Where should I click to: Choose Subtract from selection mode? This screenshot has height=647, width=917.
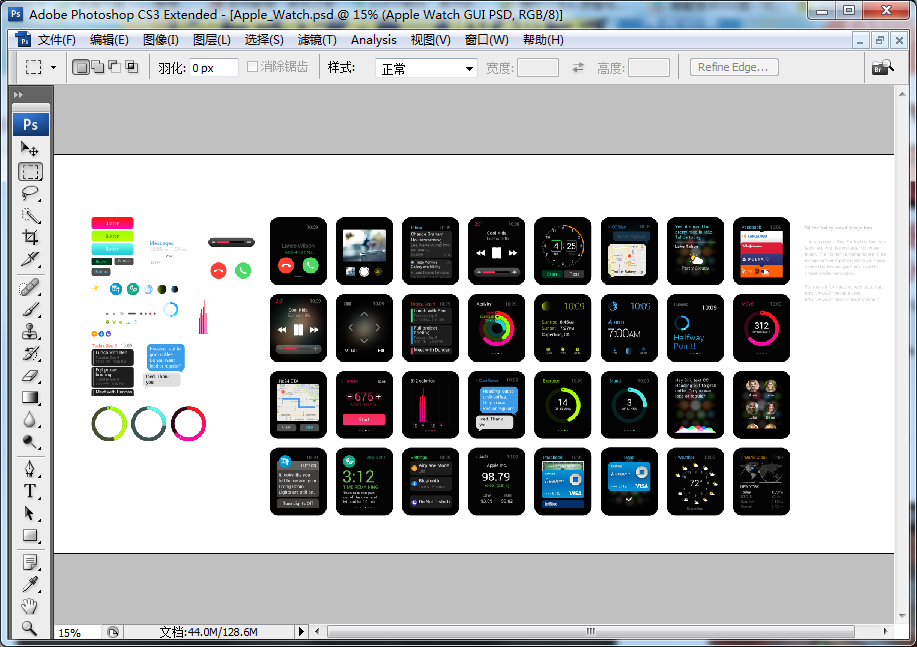click(115, 67)
